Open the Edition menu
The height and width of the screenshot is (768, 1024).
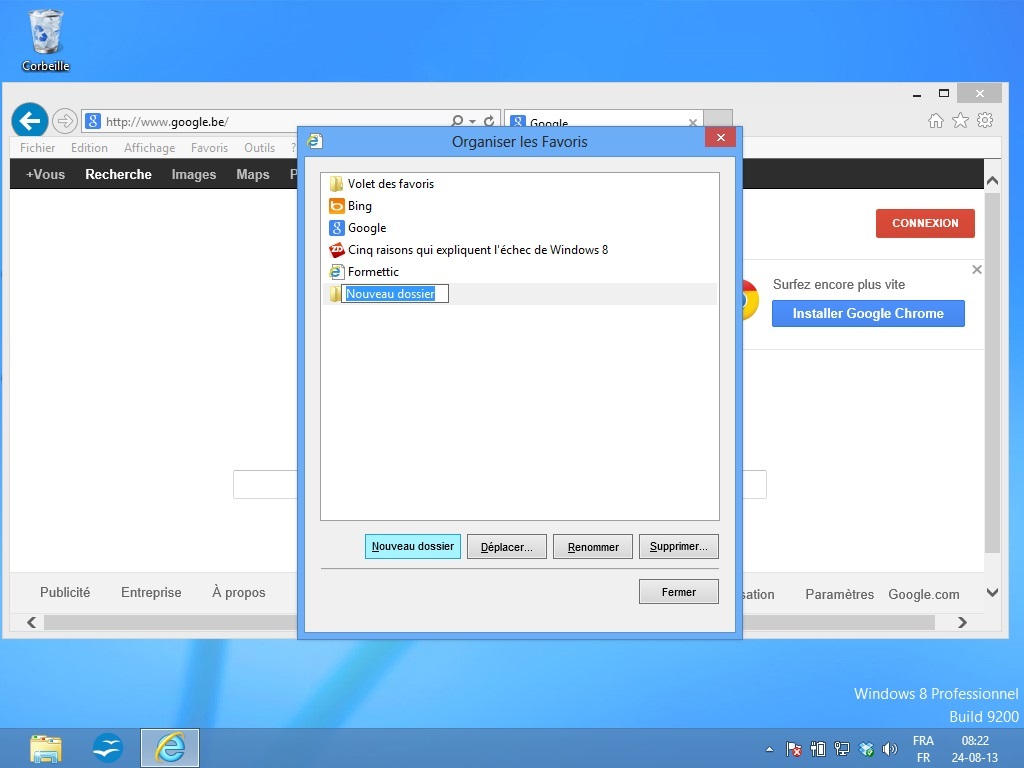click(x=89, y=148)
